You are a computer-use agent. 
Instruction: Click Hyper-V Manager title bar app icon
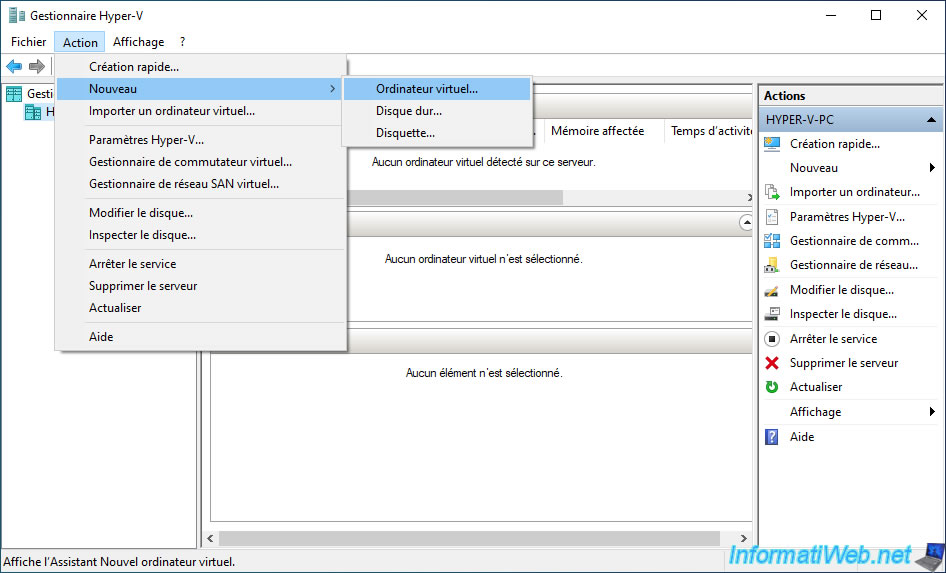click(16, 16)
